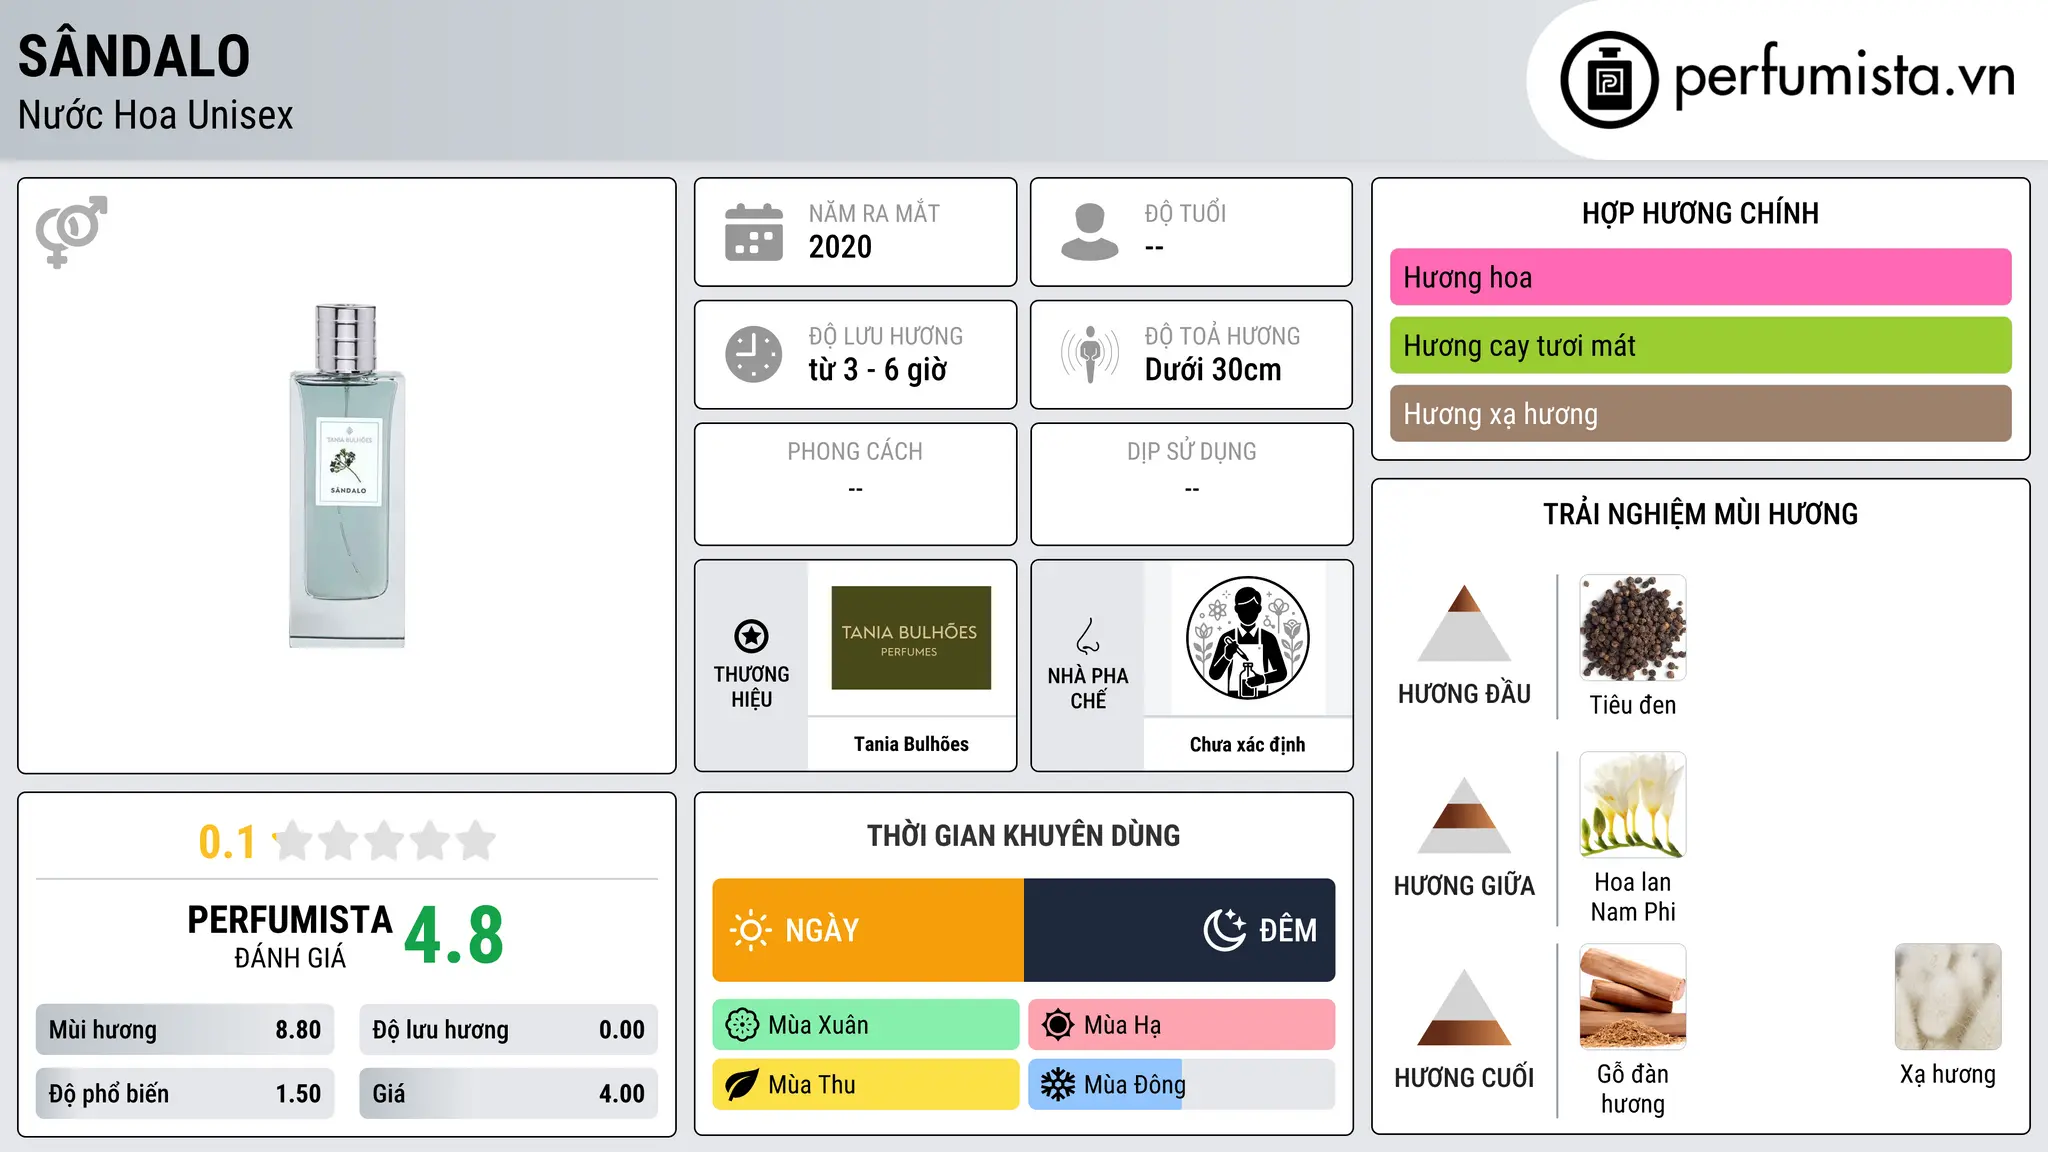Click the release year 2020

pos(840,247)
